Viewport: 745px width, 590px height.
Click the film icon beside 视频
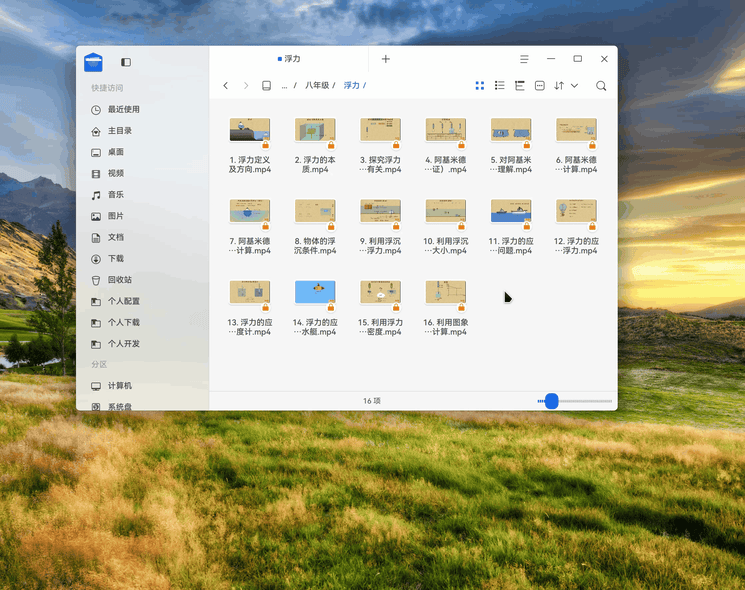pyautogui.click(x=96, y=174)
